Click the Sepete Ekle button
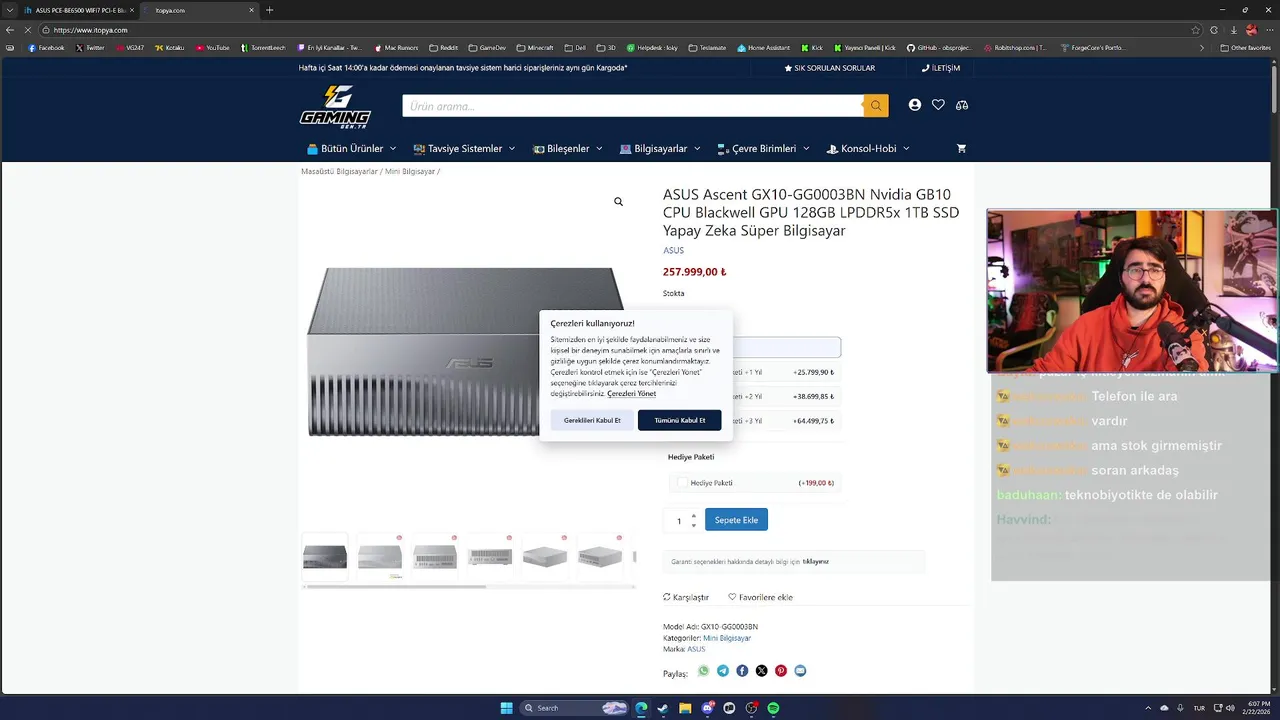Screen dimensions: 1280x720 point(736,520)
